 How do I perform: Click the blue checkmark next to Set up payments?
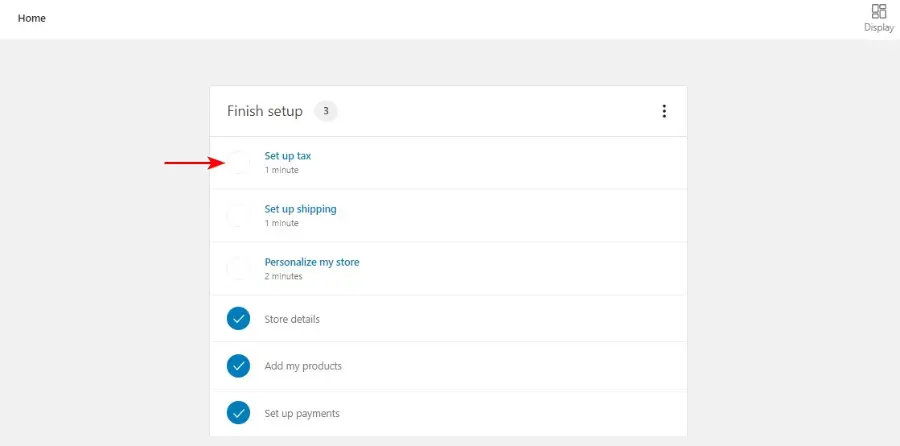coord(239,413)
